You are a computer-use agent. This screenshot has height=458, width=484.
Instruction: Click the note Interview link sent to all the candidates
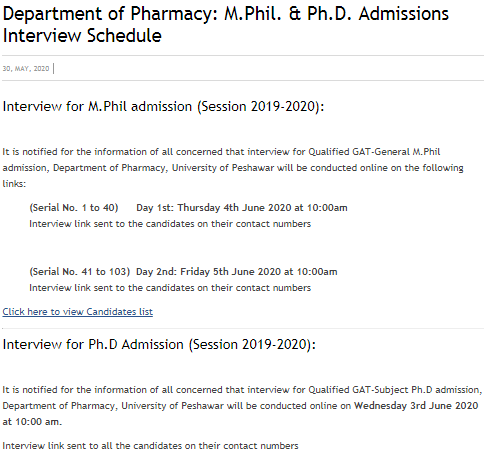150,446
